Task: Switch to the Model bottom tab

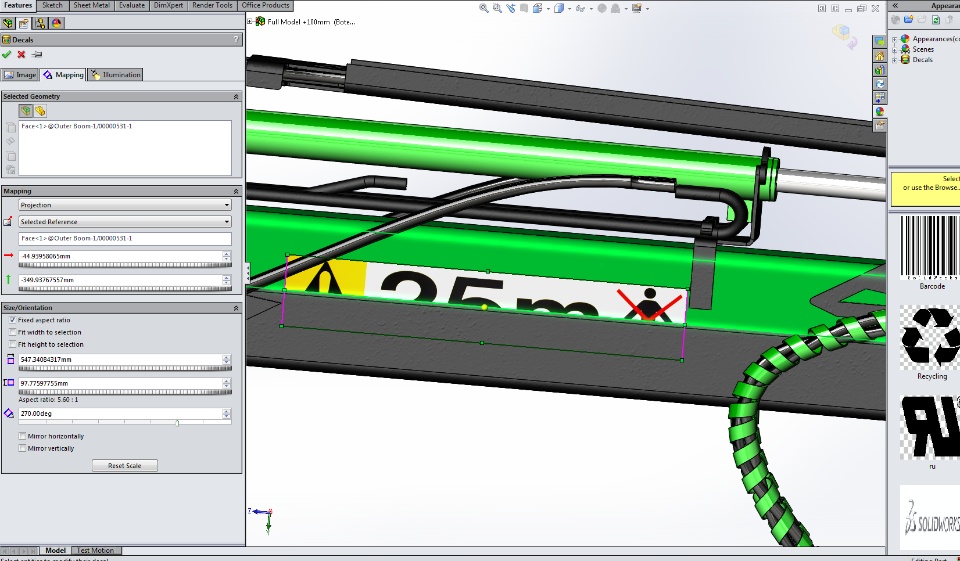Action: pos(55,551)
